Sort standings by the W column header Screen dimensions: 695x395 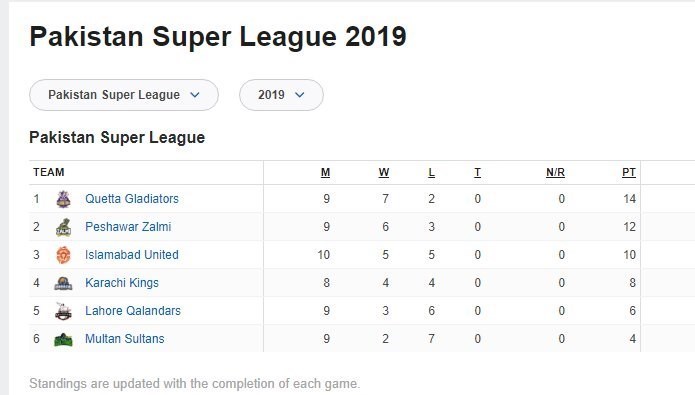[384, 172]
